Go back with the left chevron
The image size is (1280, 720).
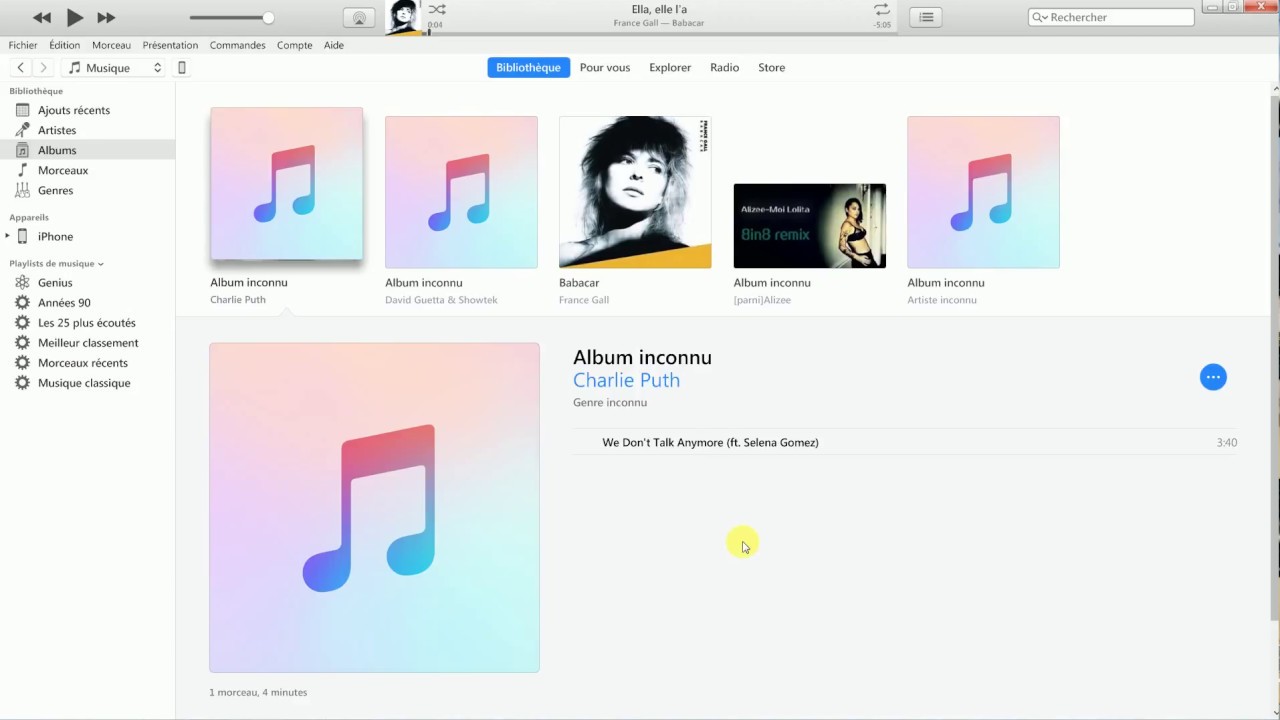20,67
